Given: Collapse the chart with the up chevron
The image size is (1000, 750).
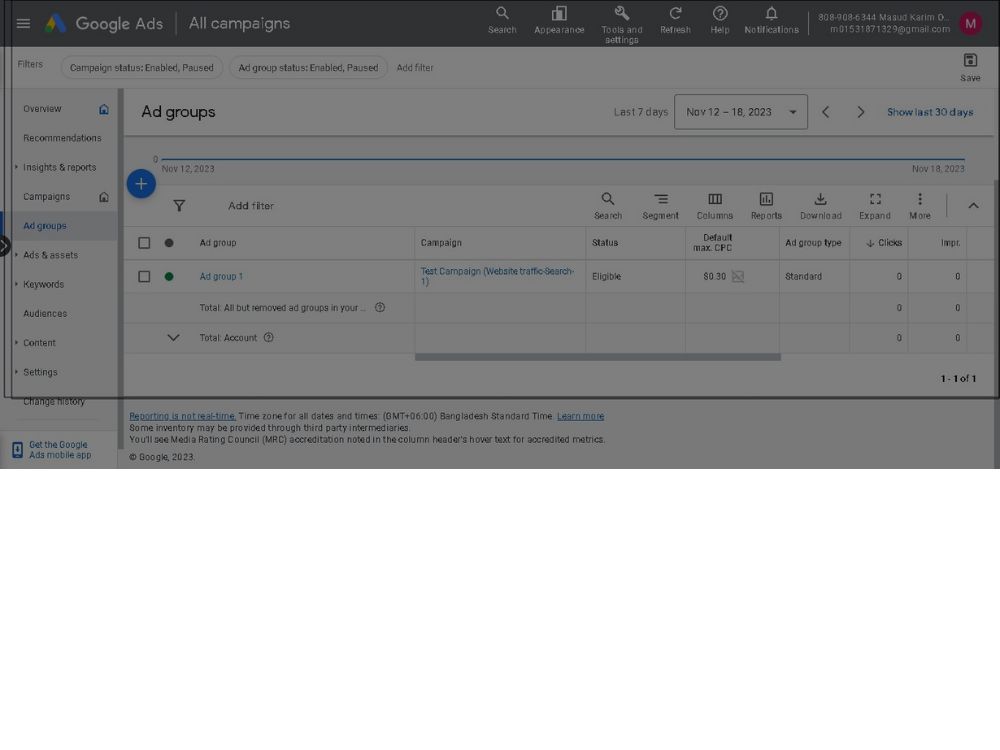Looking at the screenshot, I should (x=973, y=205).
